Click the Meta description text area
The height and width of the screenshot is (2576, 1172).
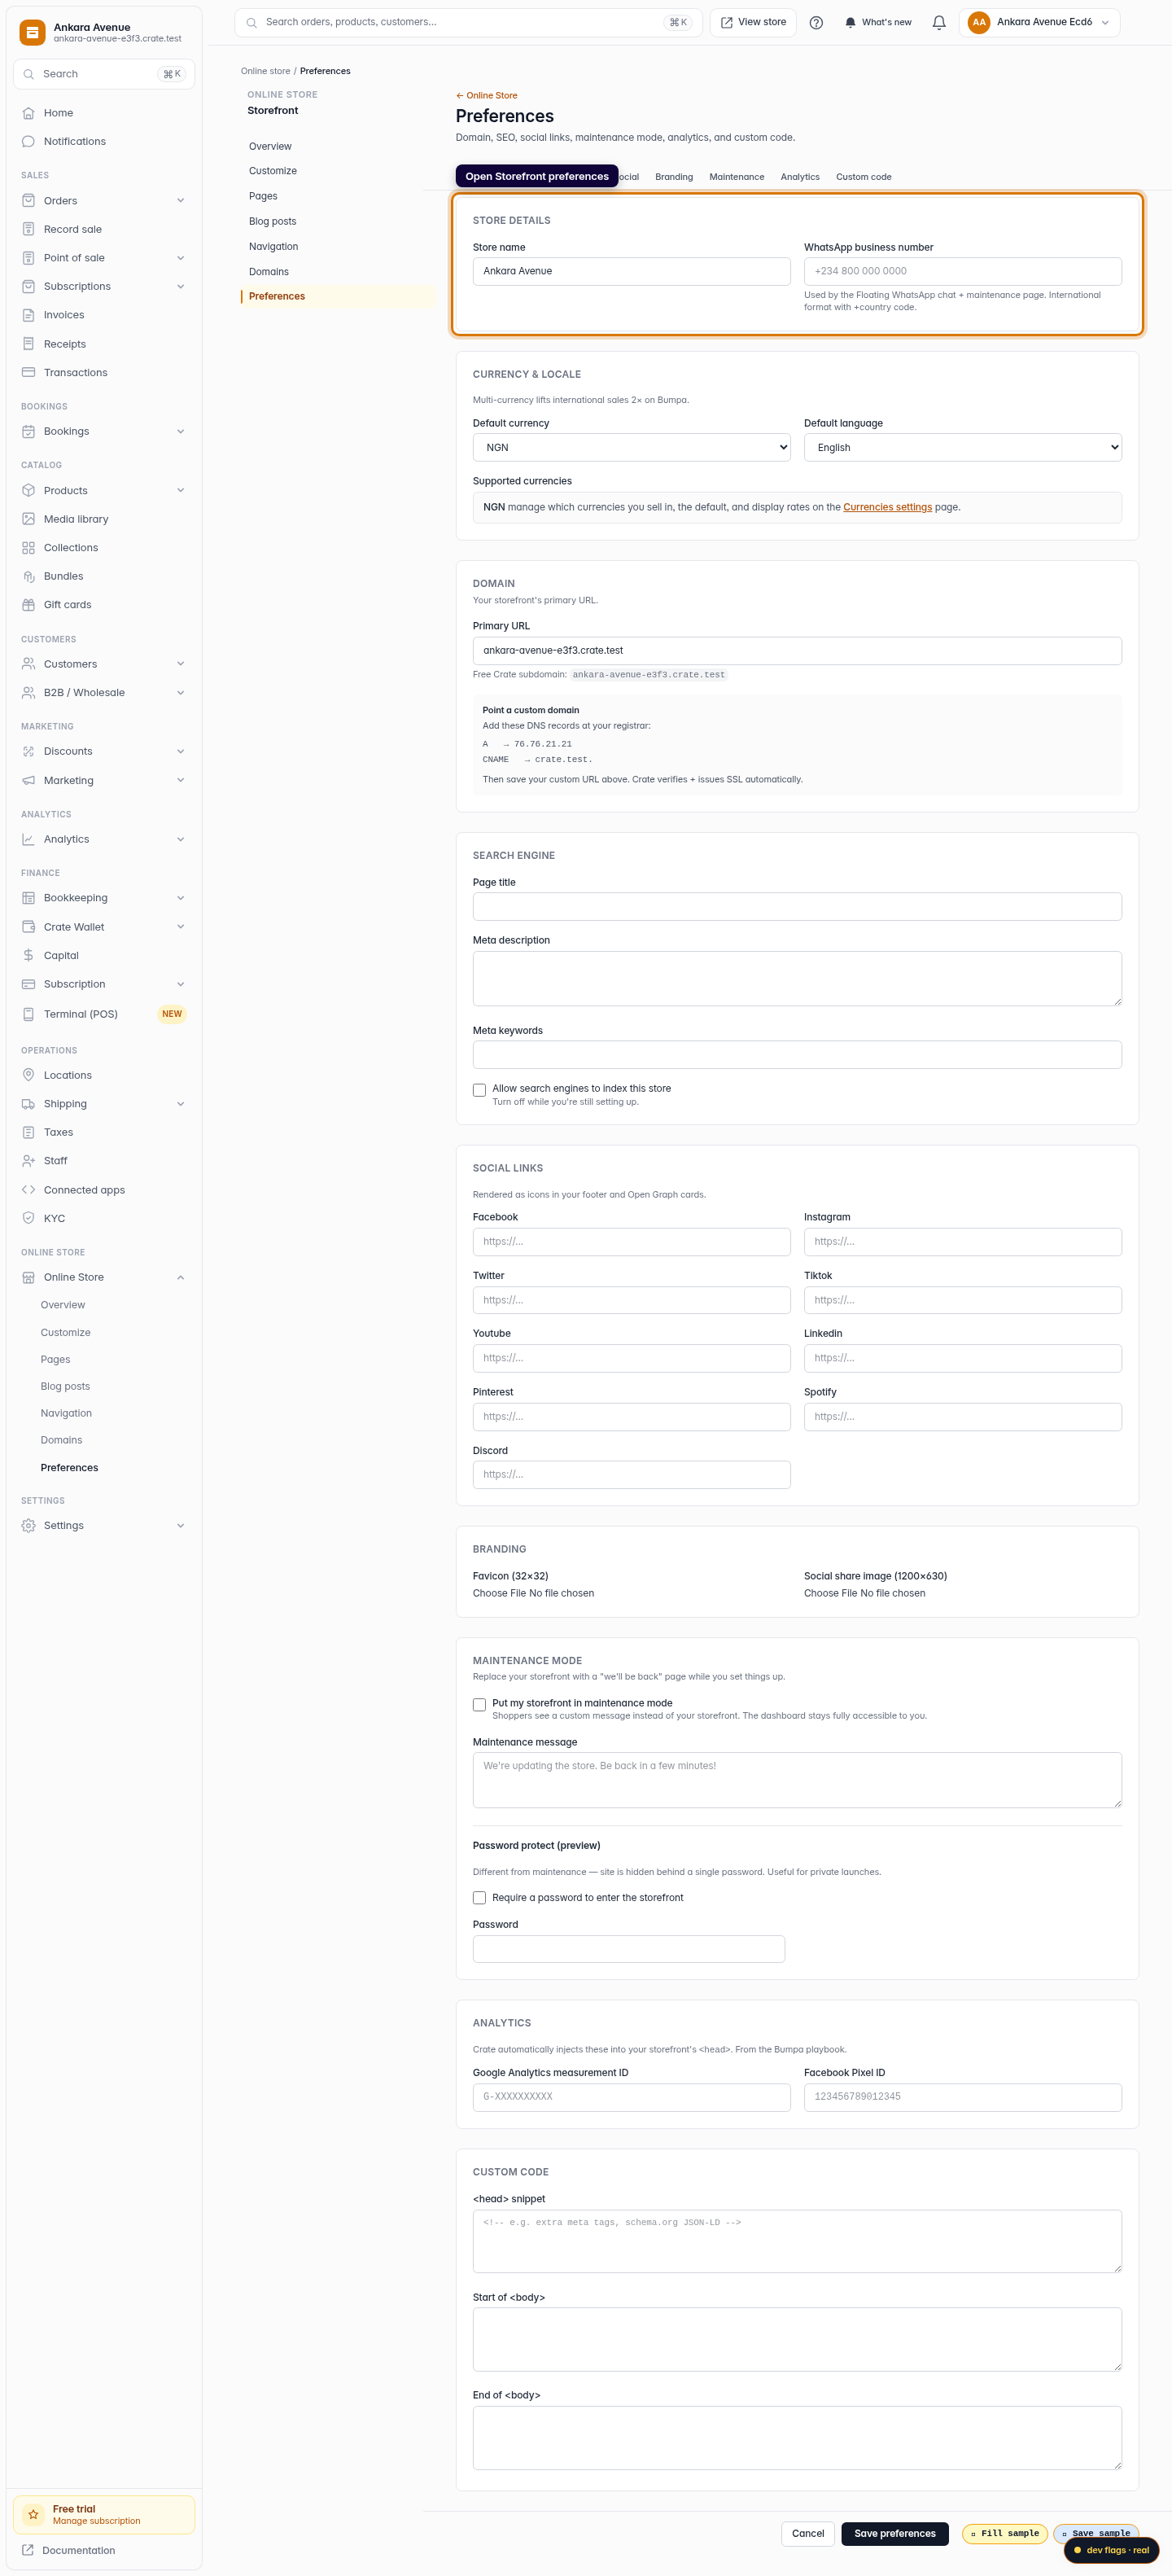[797, 979]
